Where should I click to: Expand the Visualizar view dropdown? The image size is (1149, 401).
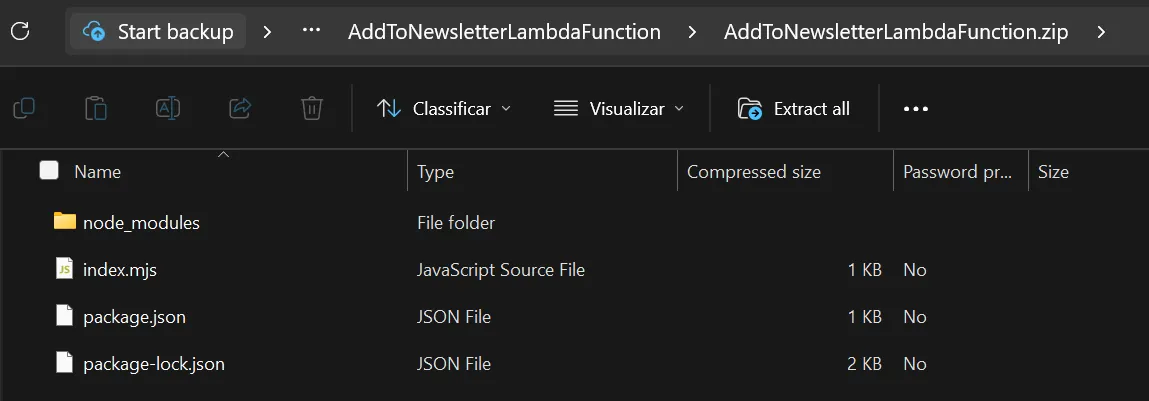pos(619,109)
